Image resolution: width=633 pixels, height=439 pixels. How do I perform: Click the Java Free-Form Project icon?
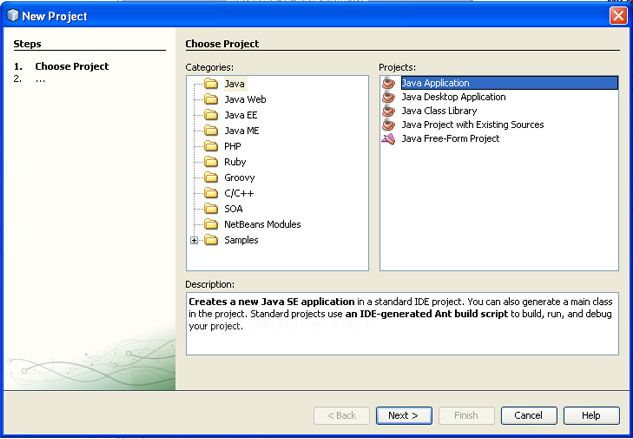coord(388,139)
